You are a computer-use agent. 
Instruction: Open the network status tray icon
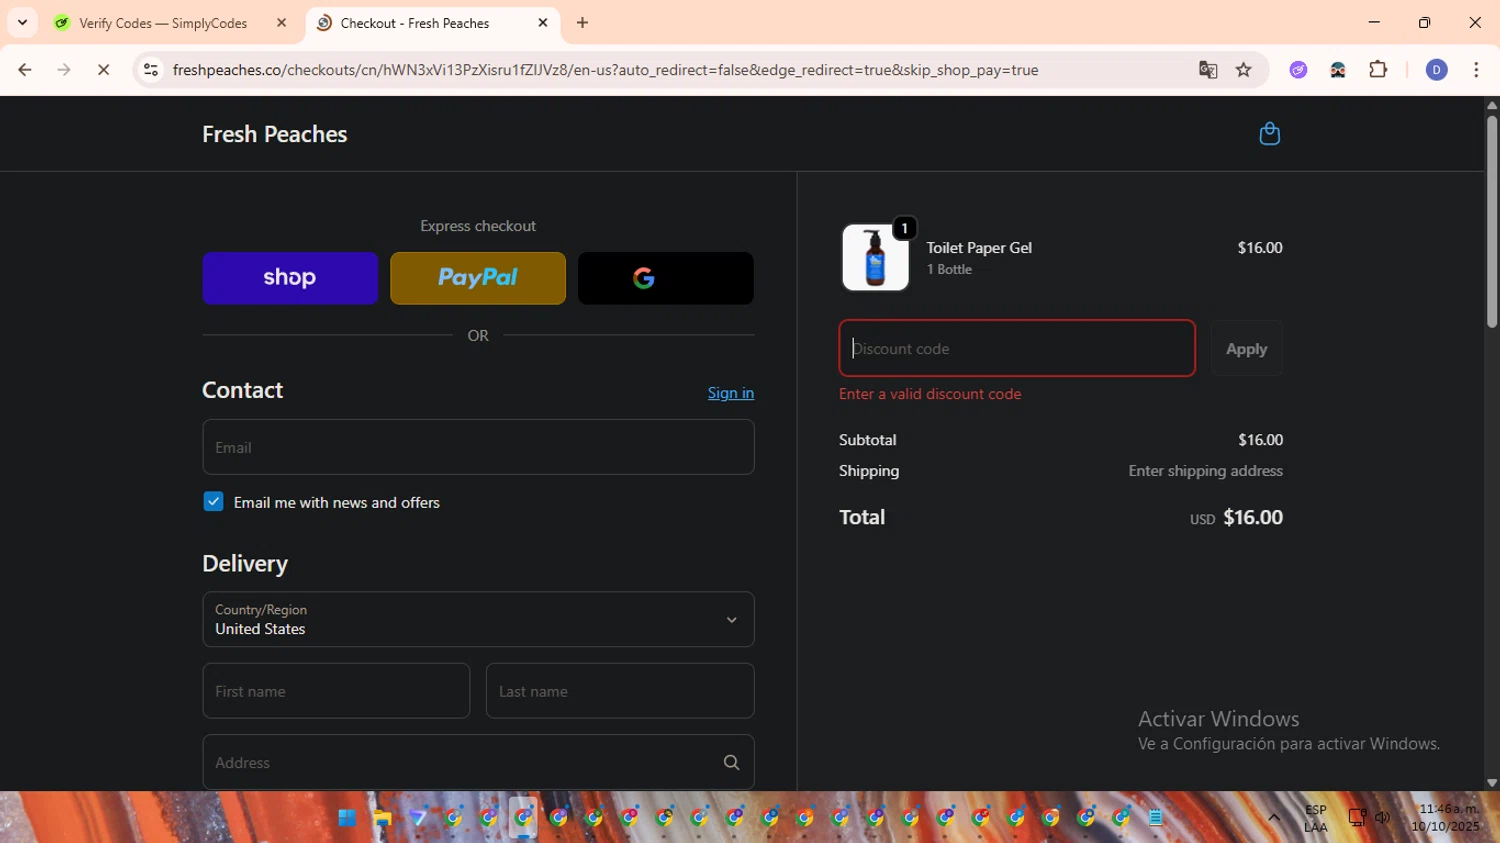pos(1357,818)
